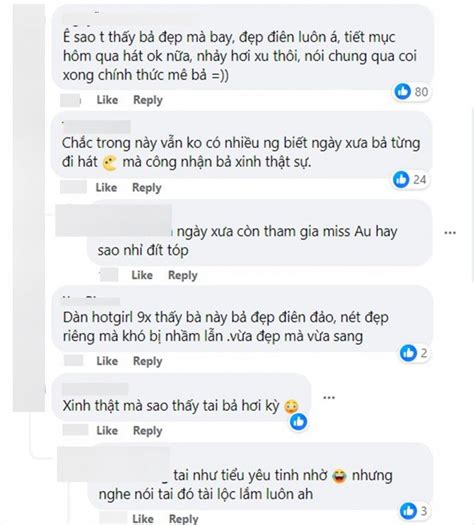Like the 'Ê sao t thấy bả đẹp' comment
Screen dimensions: 474x525
pos(107,100)
